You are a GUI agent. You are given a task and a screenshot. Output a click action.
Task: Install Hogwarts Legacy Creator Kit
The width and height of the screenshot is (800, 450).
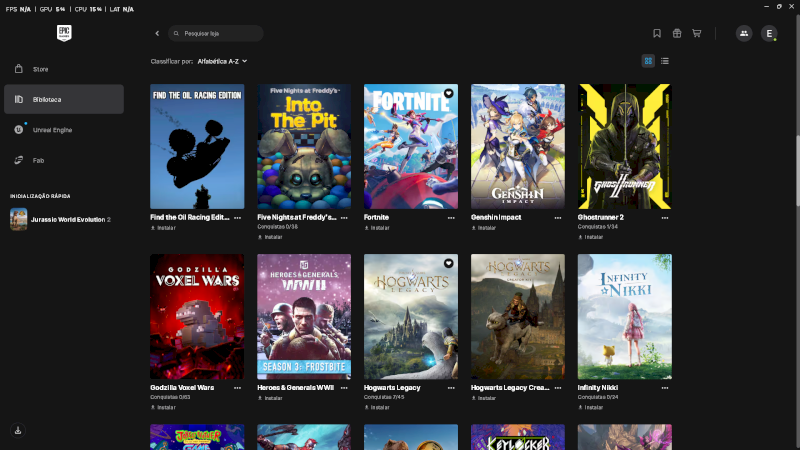tap(484, 398)
